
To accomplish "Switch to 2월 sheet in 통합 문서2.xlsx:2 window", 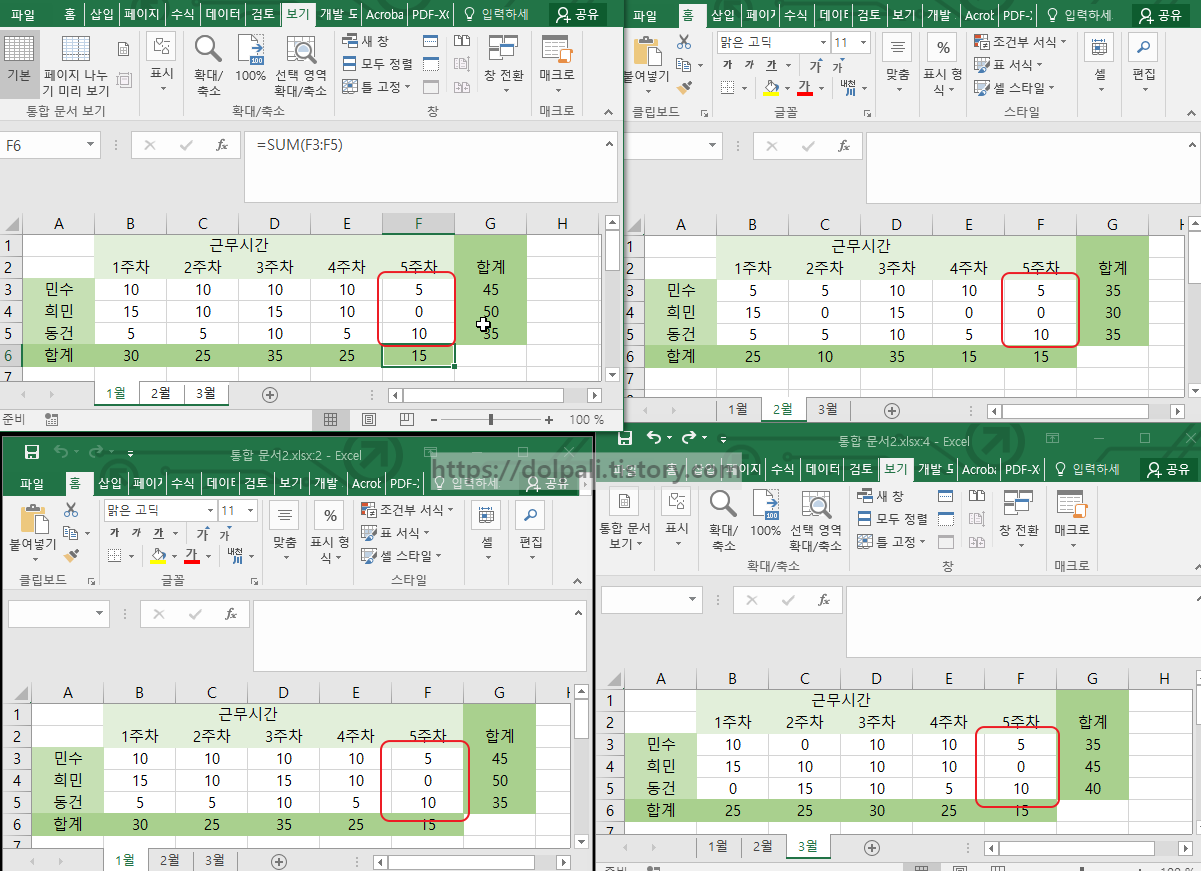I will pyautogui.click(x=170, y=859).
